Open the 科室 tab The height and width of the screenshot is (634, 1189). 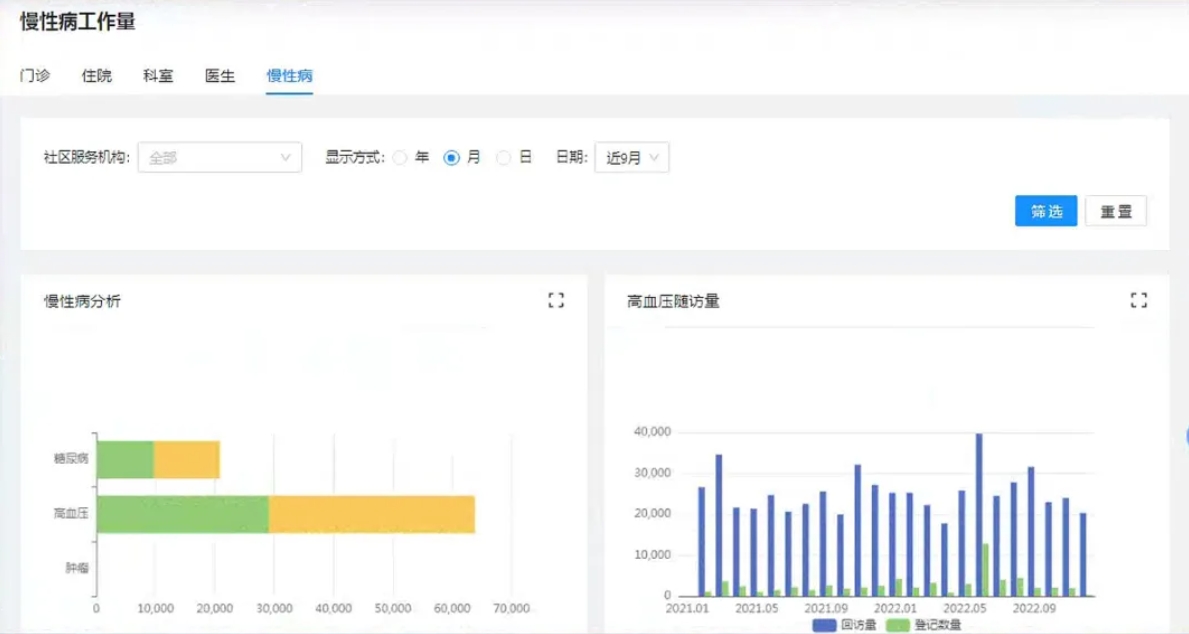[x=158, y=76]
